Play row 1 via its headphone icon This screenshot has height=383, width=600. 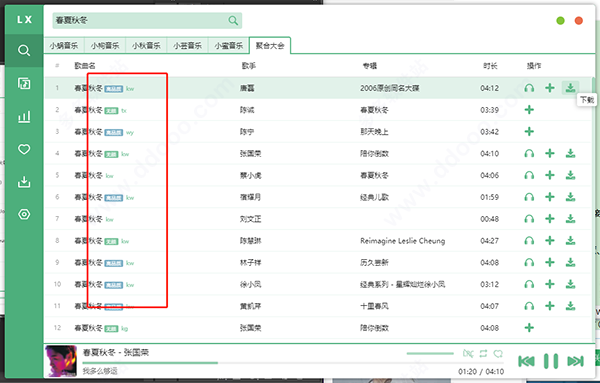pyautogui.click(x=529, y=88)
